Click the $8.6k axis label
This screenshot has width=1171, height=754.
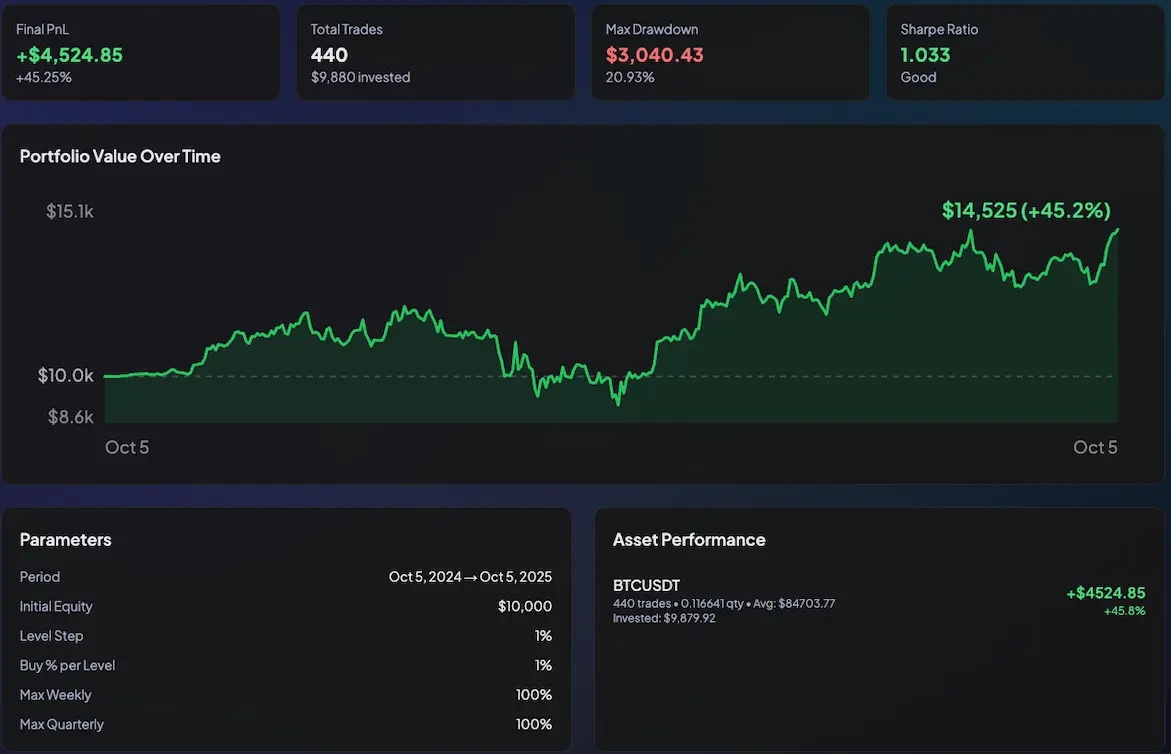[70, 415]
